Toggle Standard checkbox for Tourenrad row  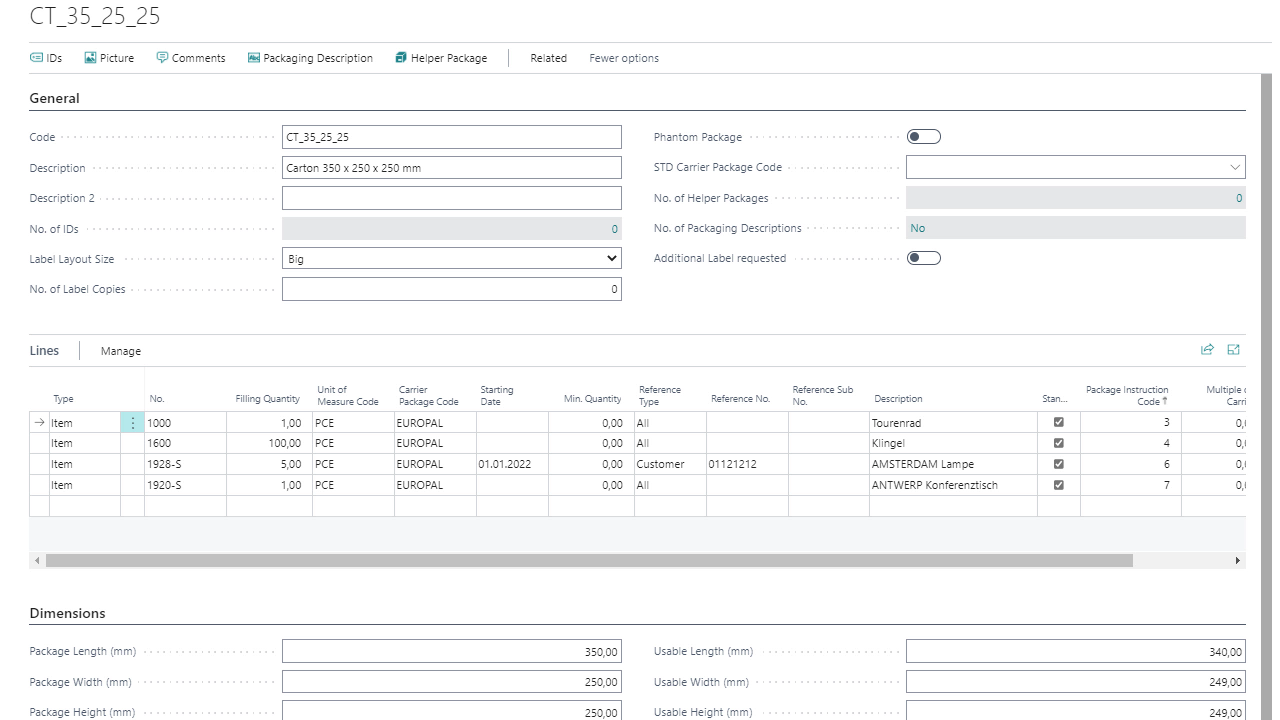click(x=1059, y=423)
